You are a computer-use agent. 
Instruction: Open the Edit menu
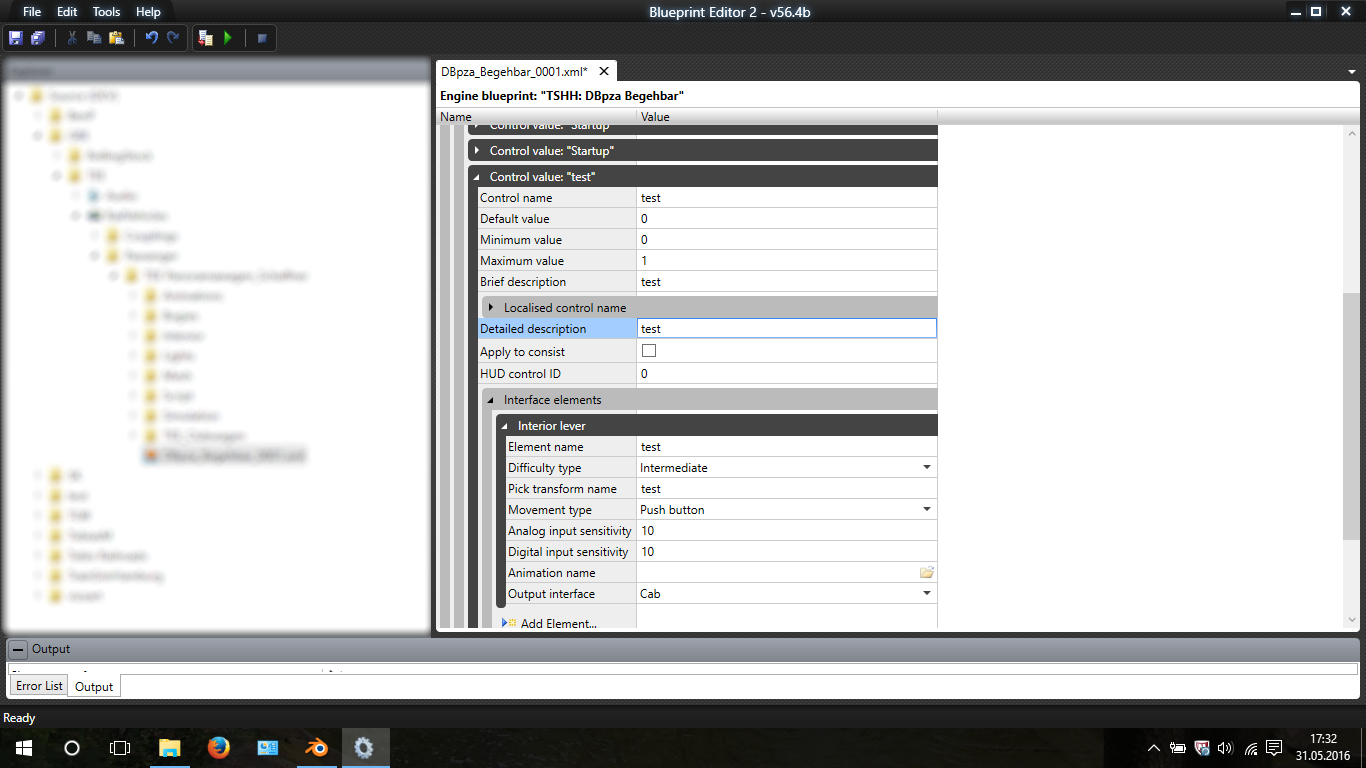click(x=67, y=12)
